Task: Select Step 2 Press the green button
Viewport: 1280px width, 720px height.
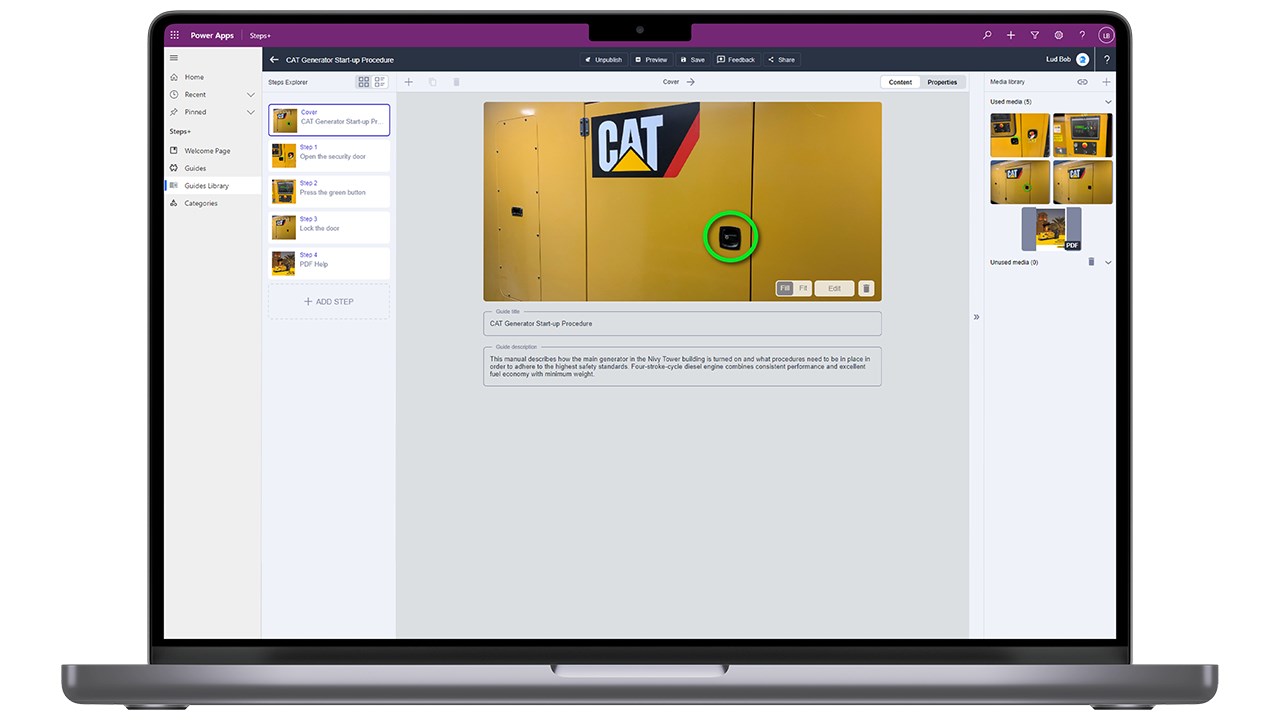Action: pyautogui.click(x=329, y=191)
